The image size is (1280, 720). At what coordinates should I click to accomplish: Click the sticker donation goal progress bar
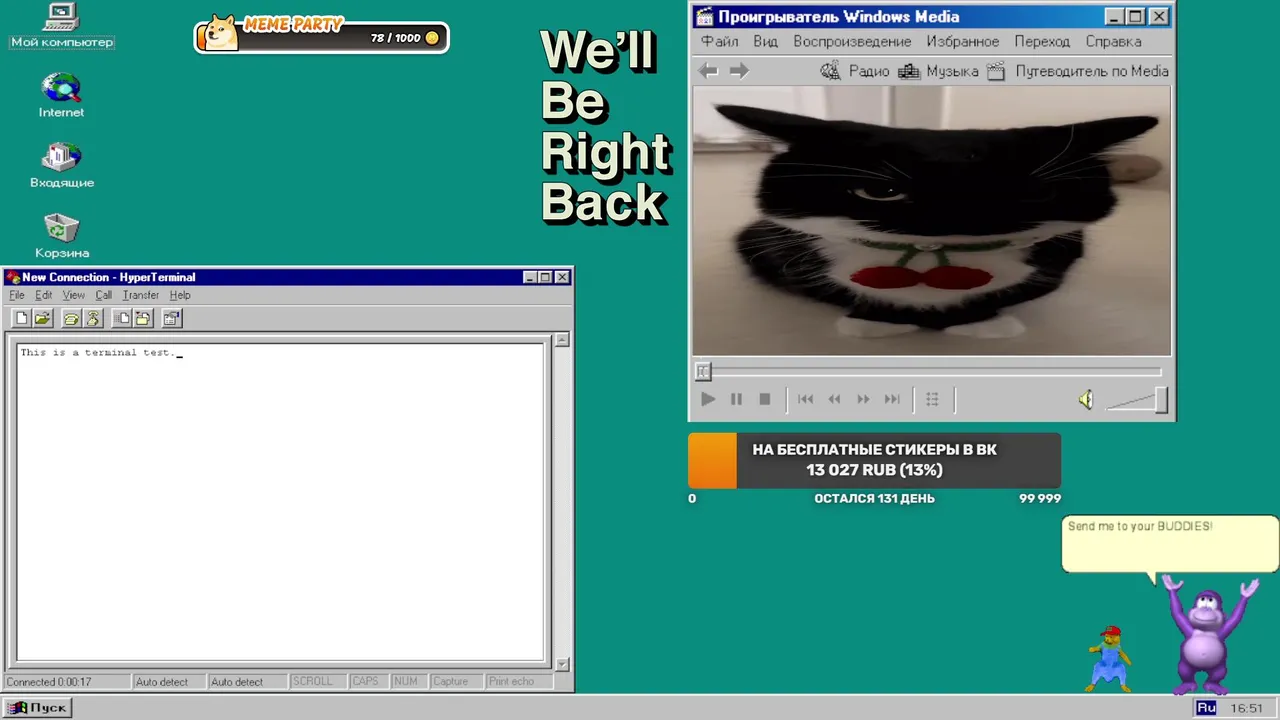874,460
